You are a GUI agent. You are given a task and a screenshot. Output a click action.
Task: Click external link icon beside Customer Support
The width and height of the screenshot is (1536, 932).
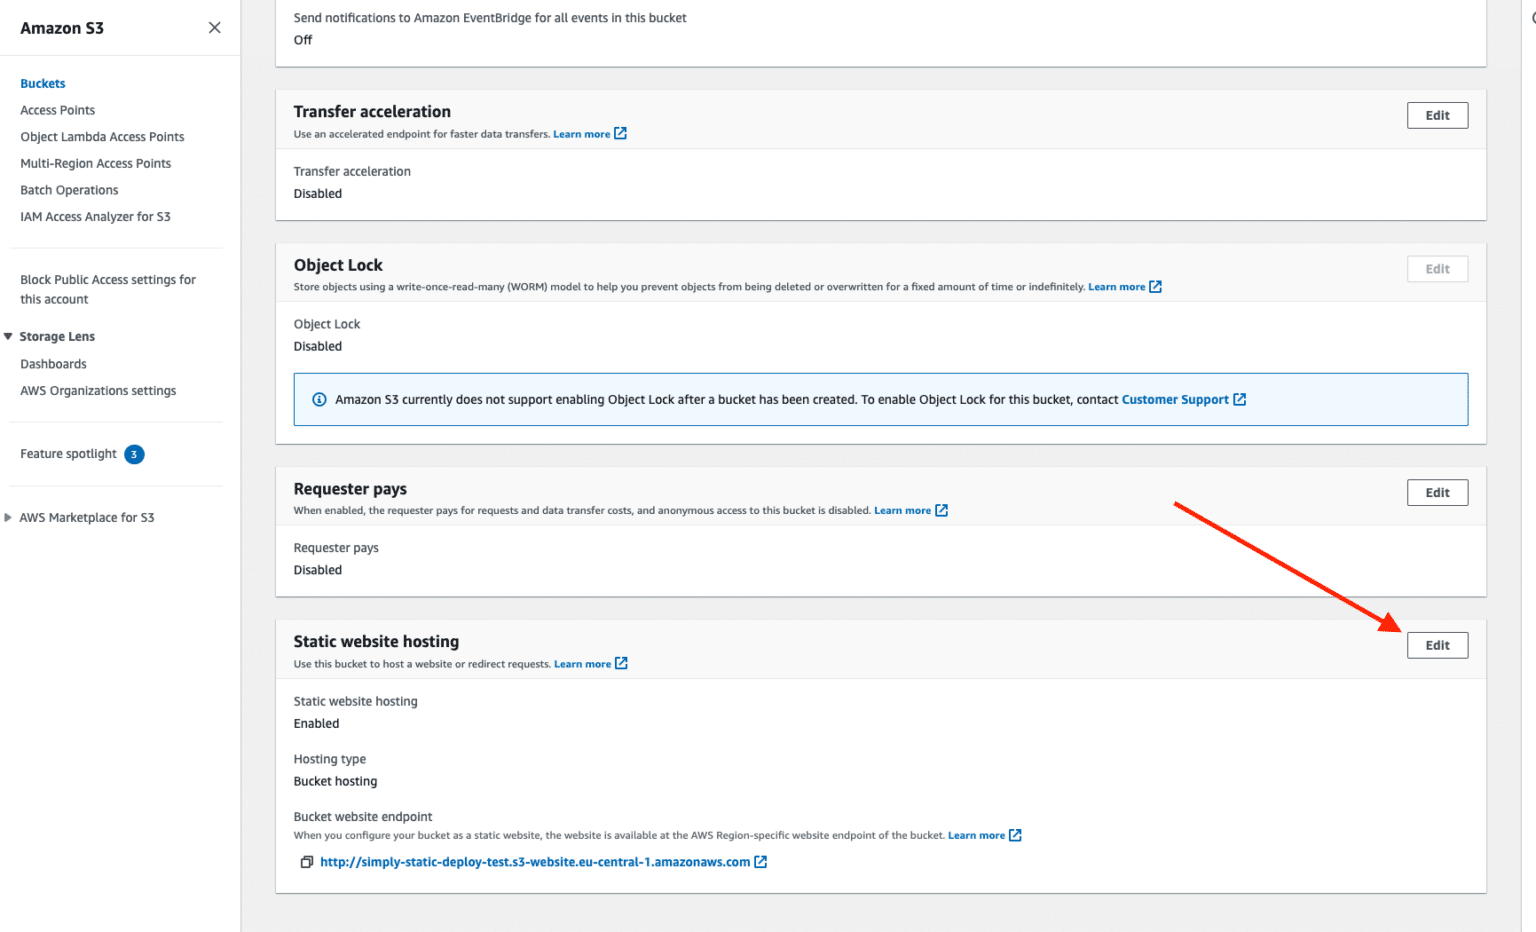coord(1240,400)
